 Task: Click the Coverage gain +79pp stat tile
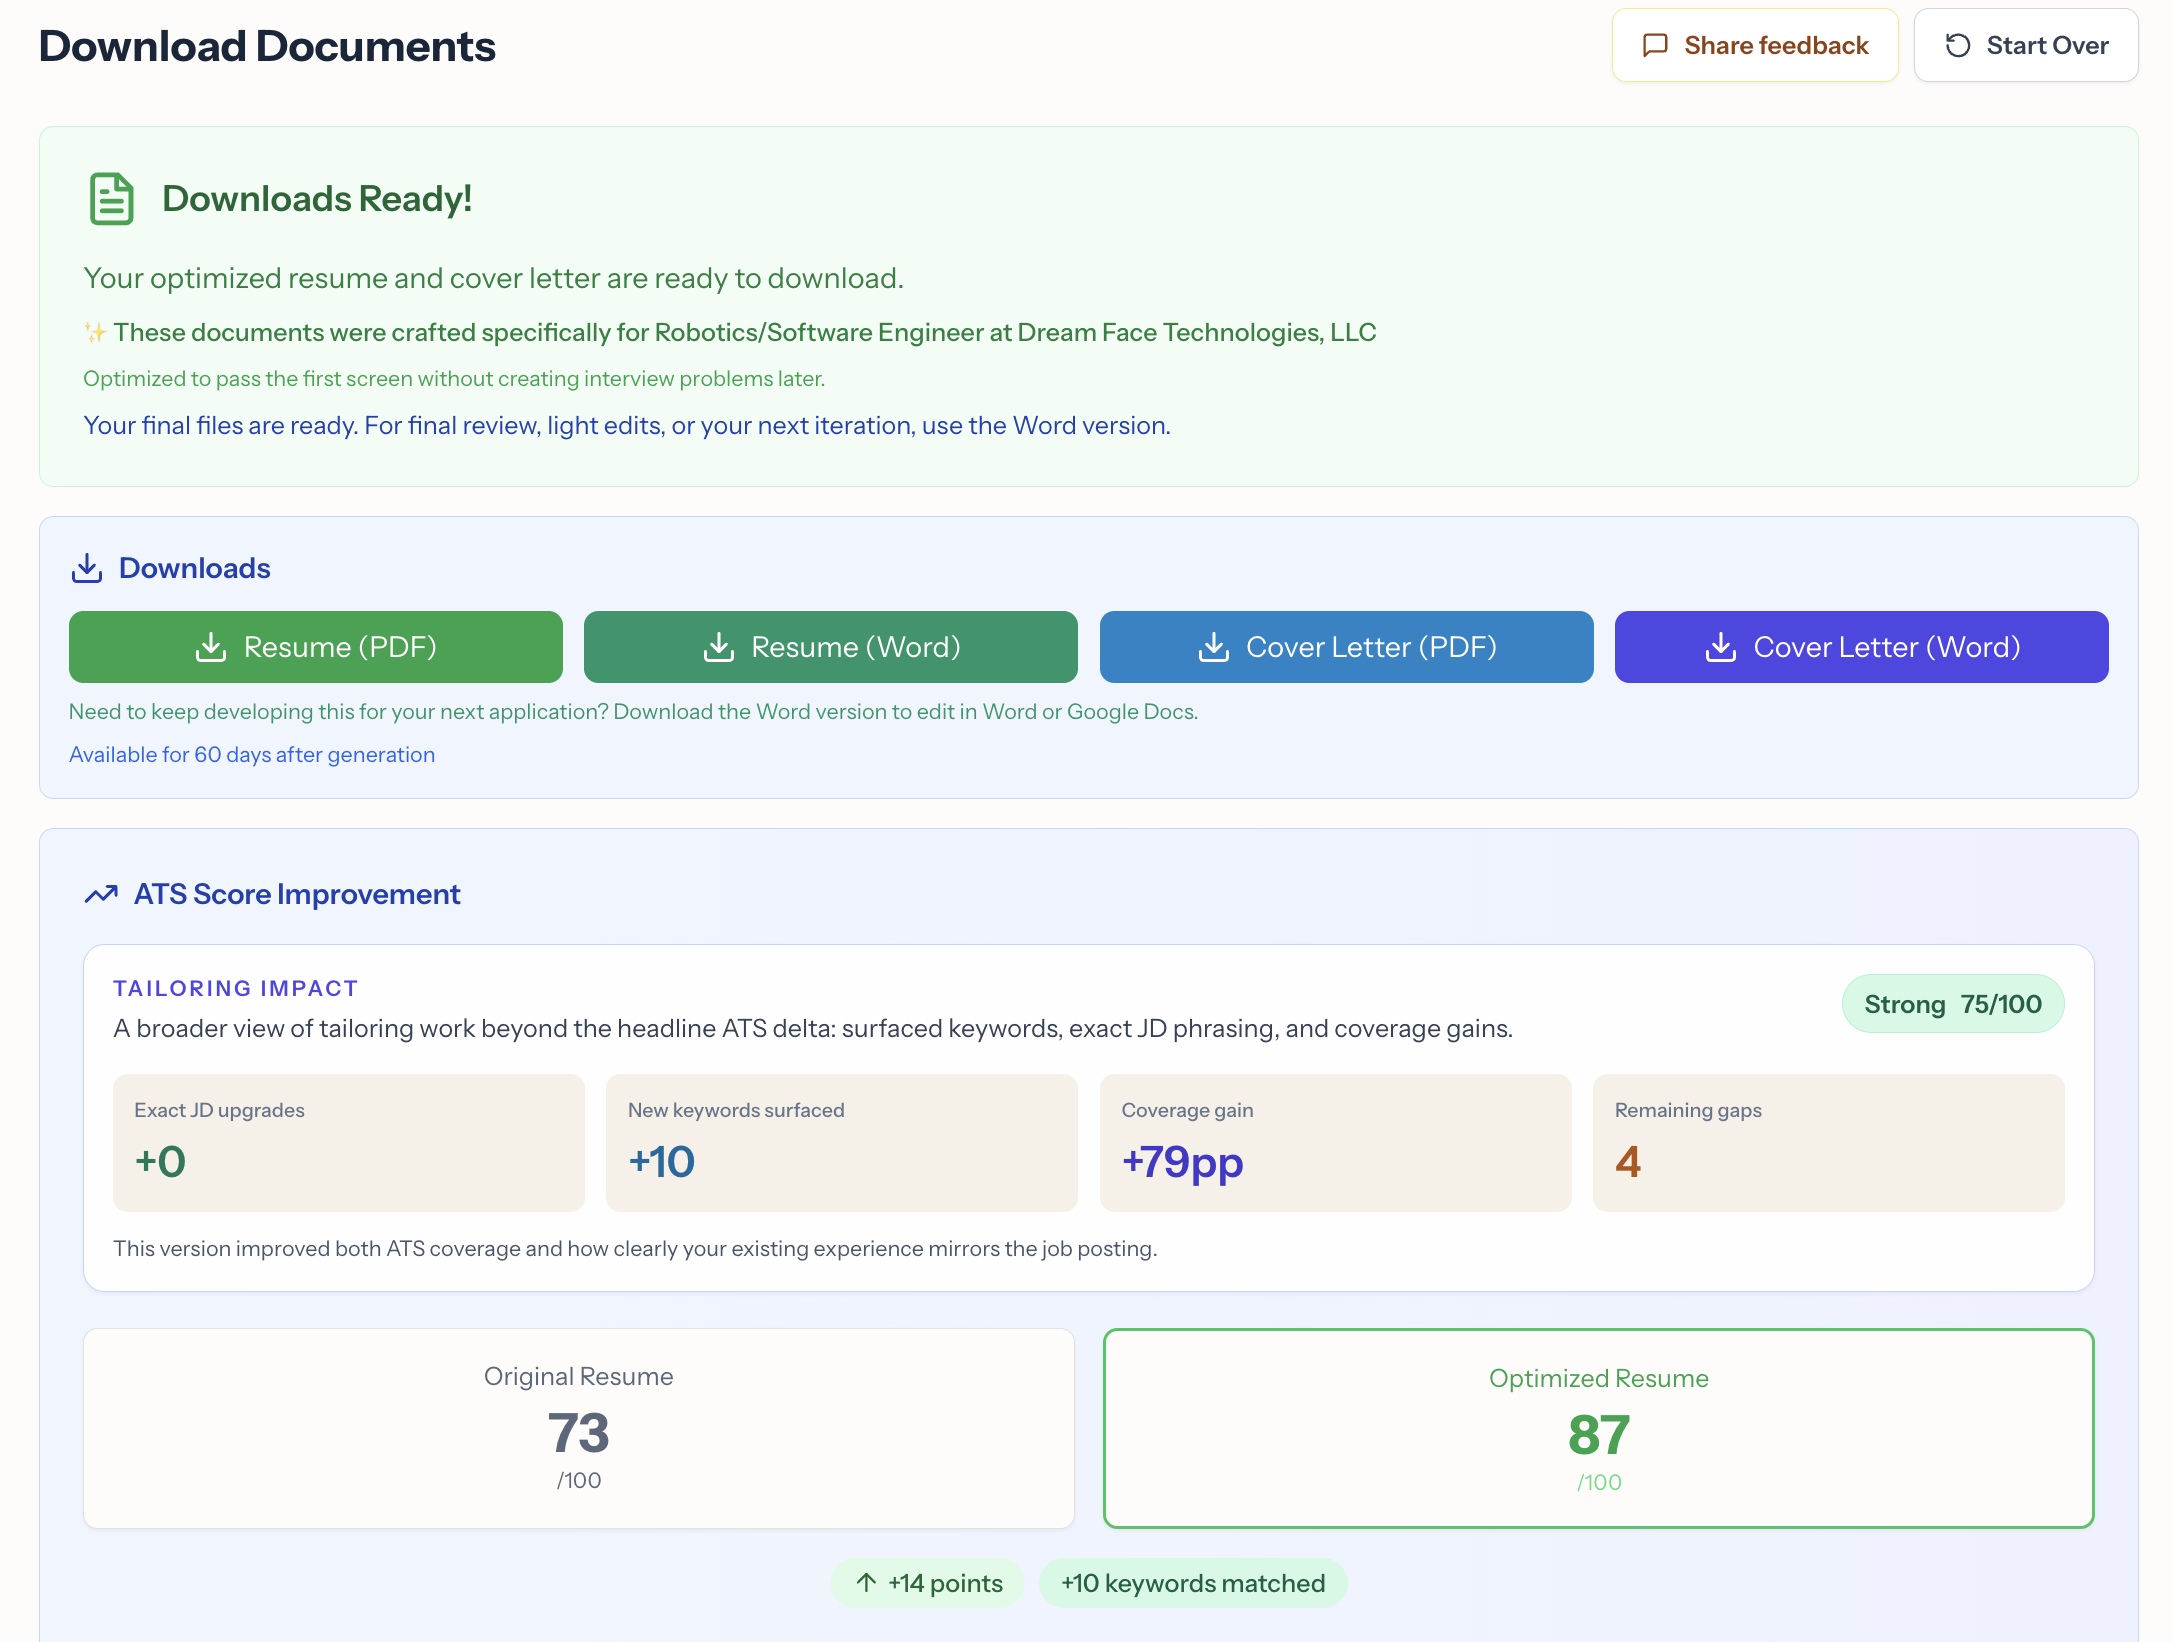[x=1335, y=1142]
